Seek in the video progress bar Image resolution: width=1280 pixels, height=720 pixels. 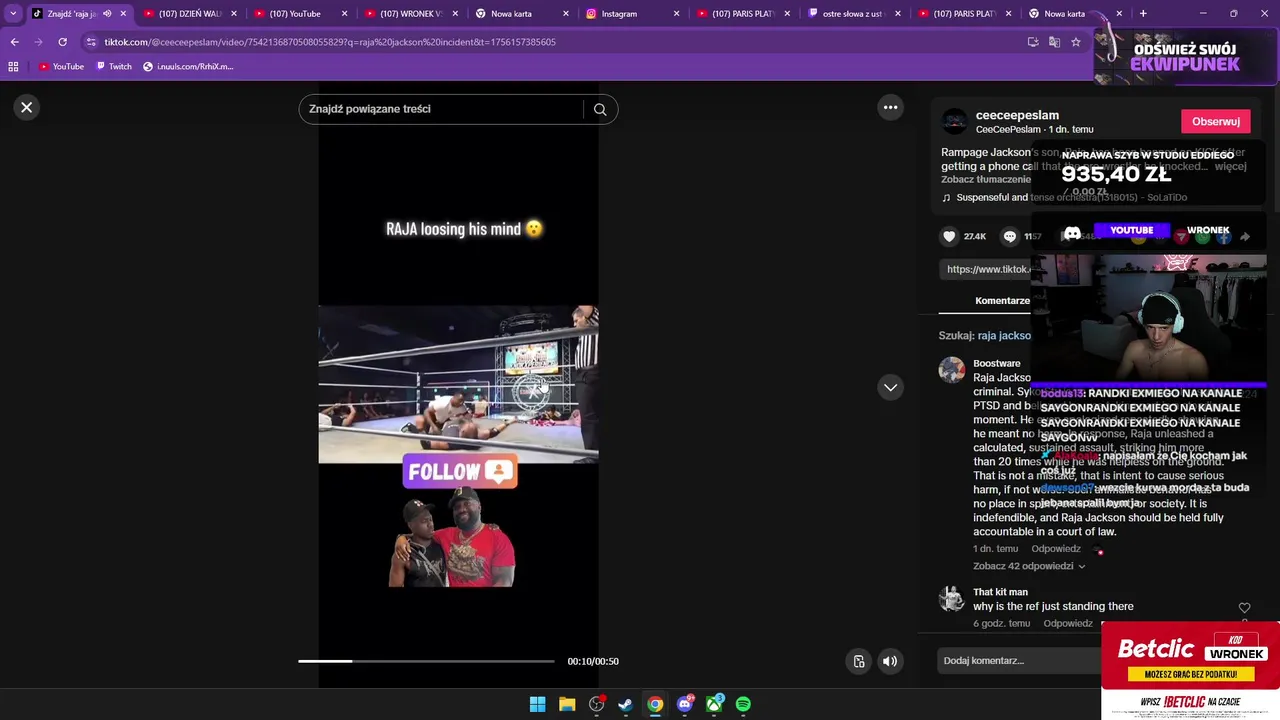click(426, 661)
